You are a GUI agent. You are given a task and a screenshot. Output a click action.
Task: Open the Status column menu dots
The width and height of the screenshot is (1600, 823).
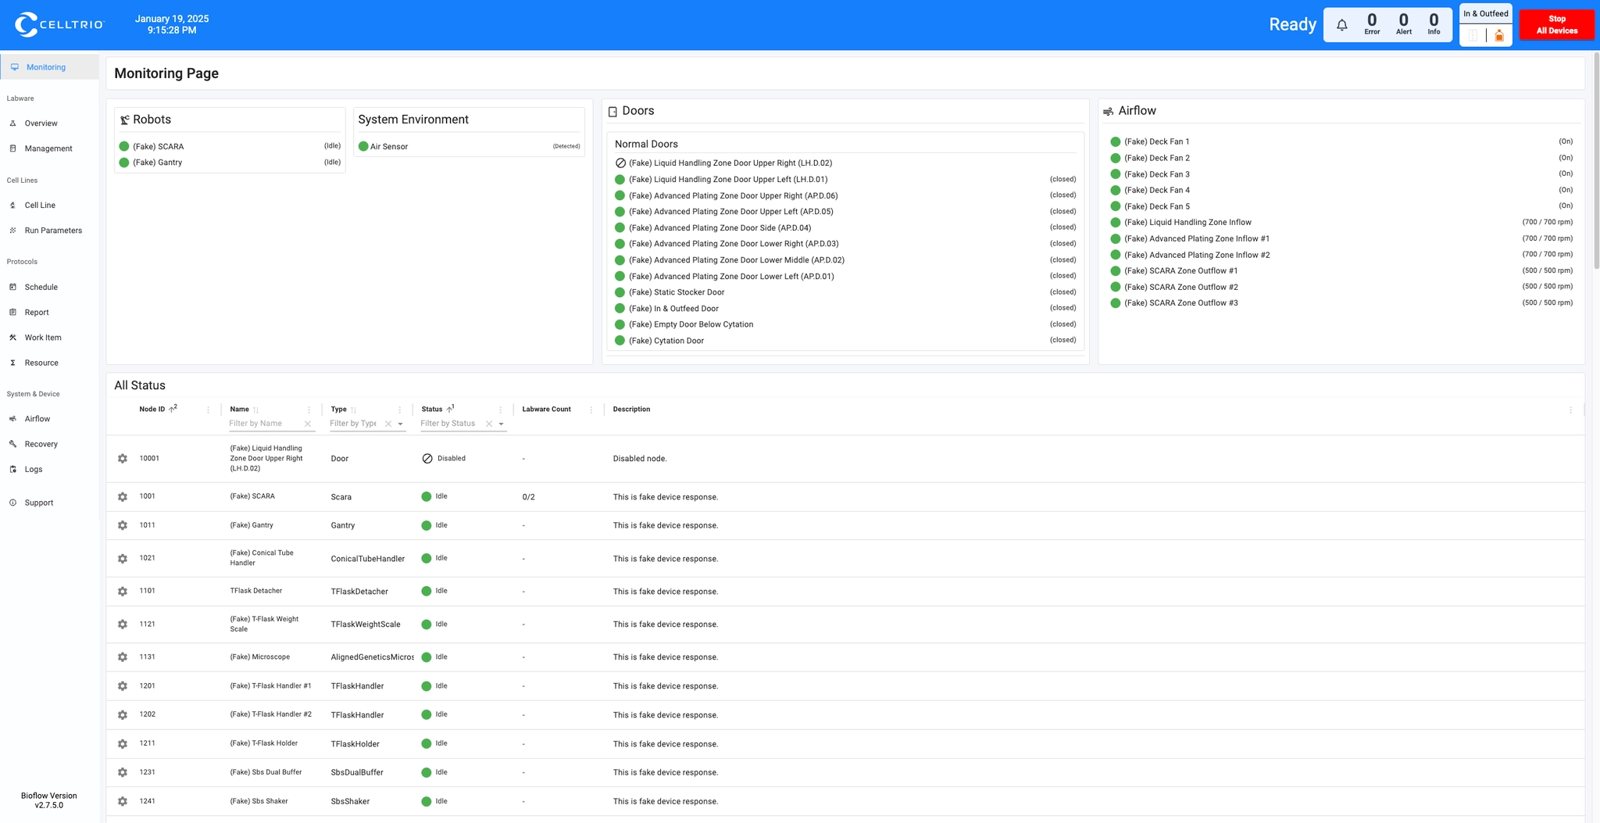click(500, 410)
